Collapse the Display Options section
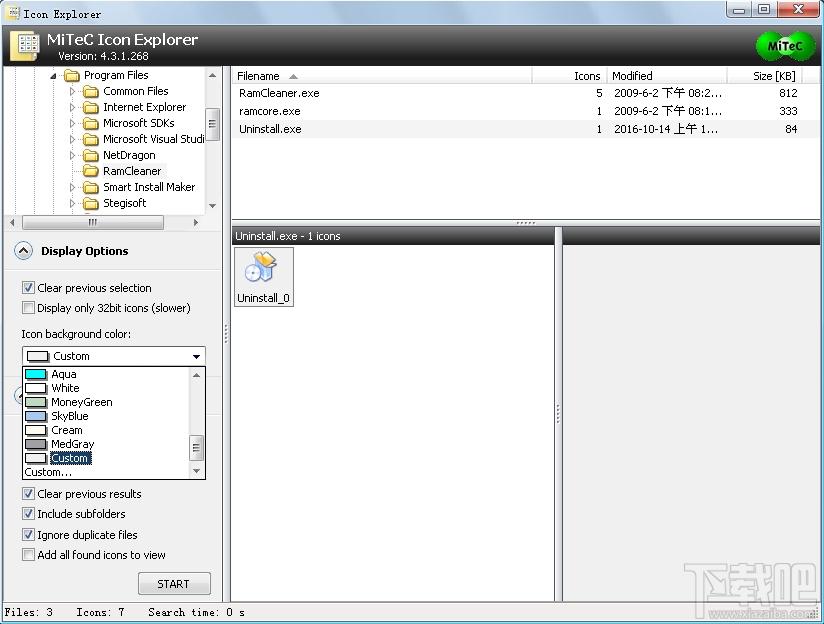 tap(23, 251)
